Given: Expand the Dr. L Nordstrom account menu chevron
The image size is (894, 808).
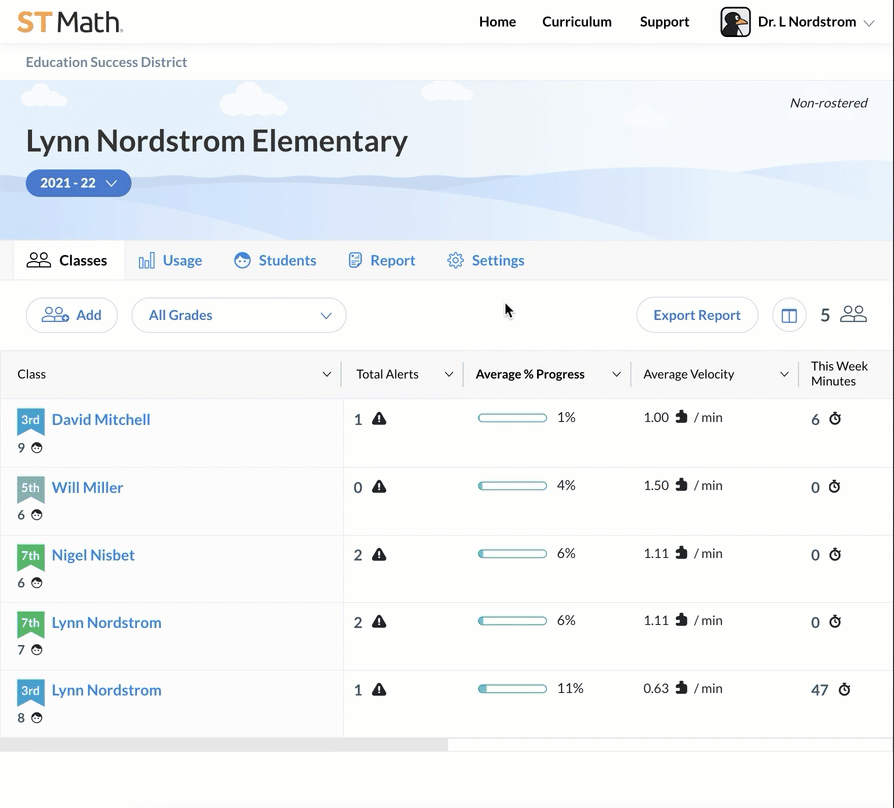Looking at the screenshot, I should [869, 23].
